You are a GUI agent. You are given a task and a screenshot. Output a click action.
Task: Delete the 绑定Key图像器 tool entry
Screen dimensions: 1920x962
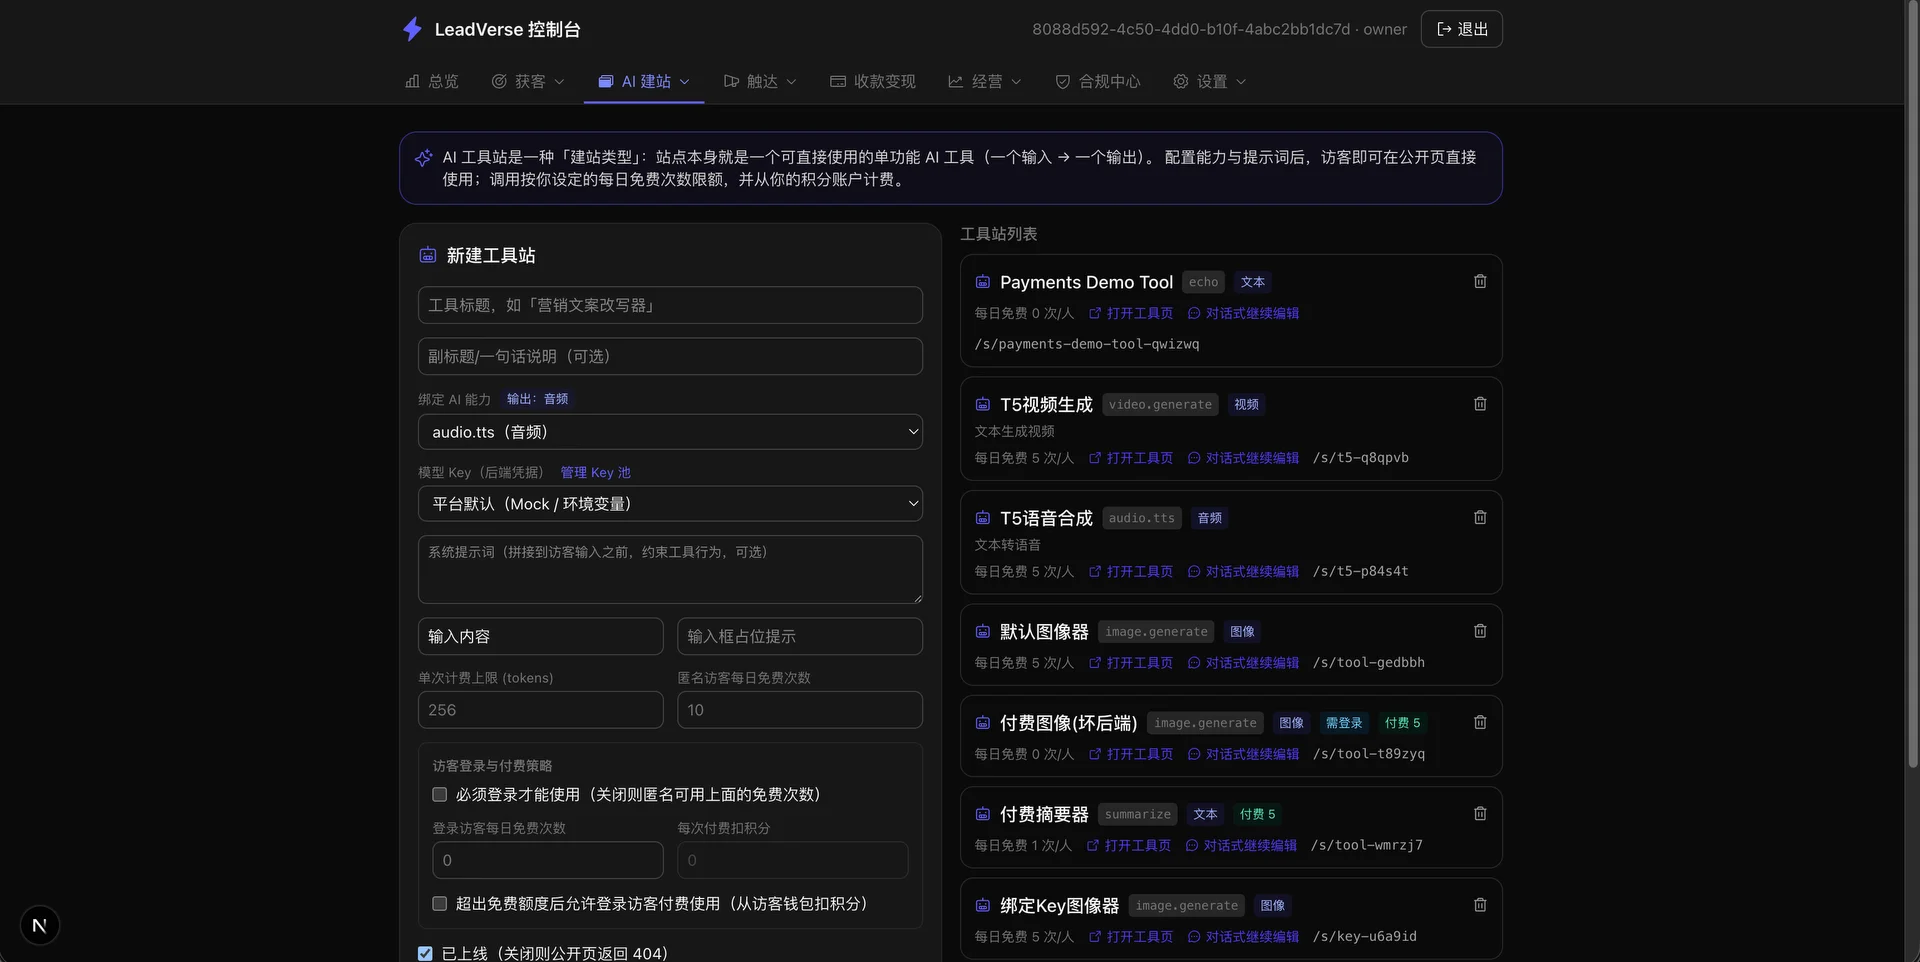coord(1480,905)
